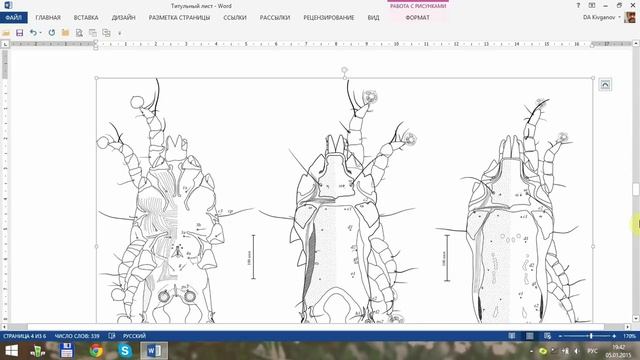Switch to Web Layout view icon

pyautogui.click(x=547, y=336)
